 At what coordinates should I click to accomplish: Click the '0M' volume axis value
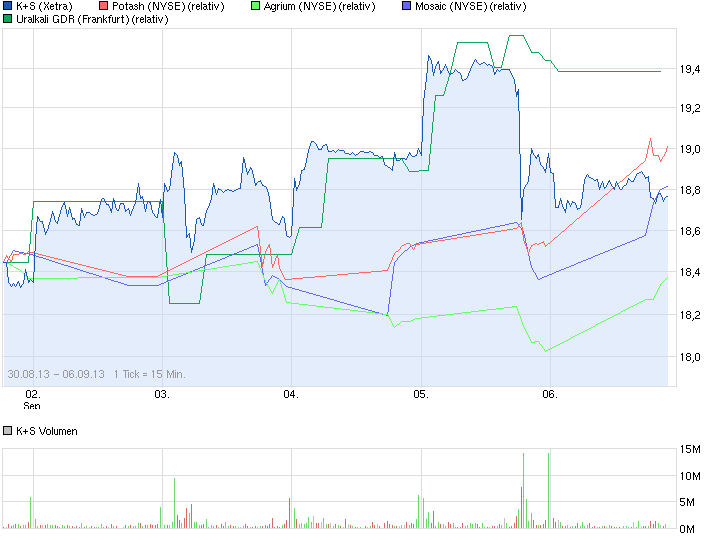(x=687, y=529)
